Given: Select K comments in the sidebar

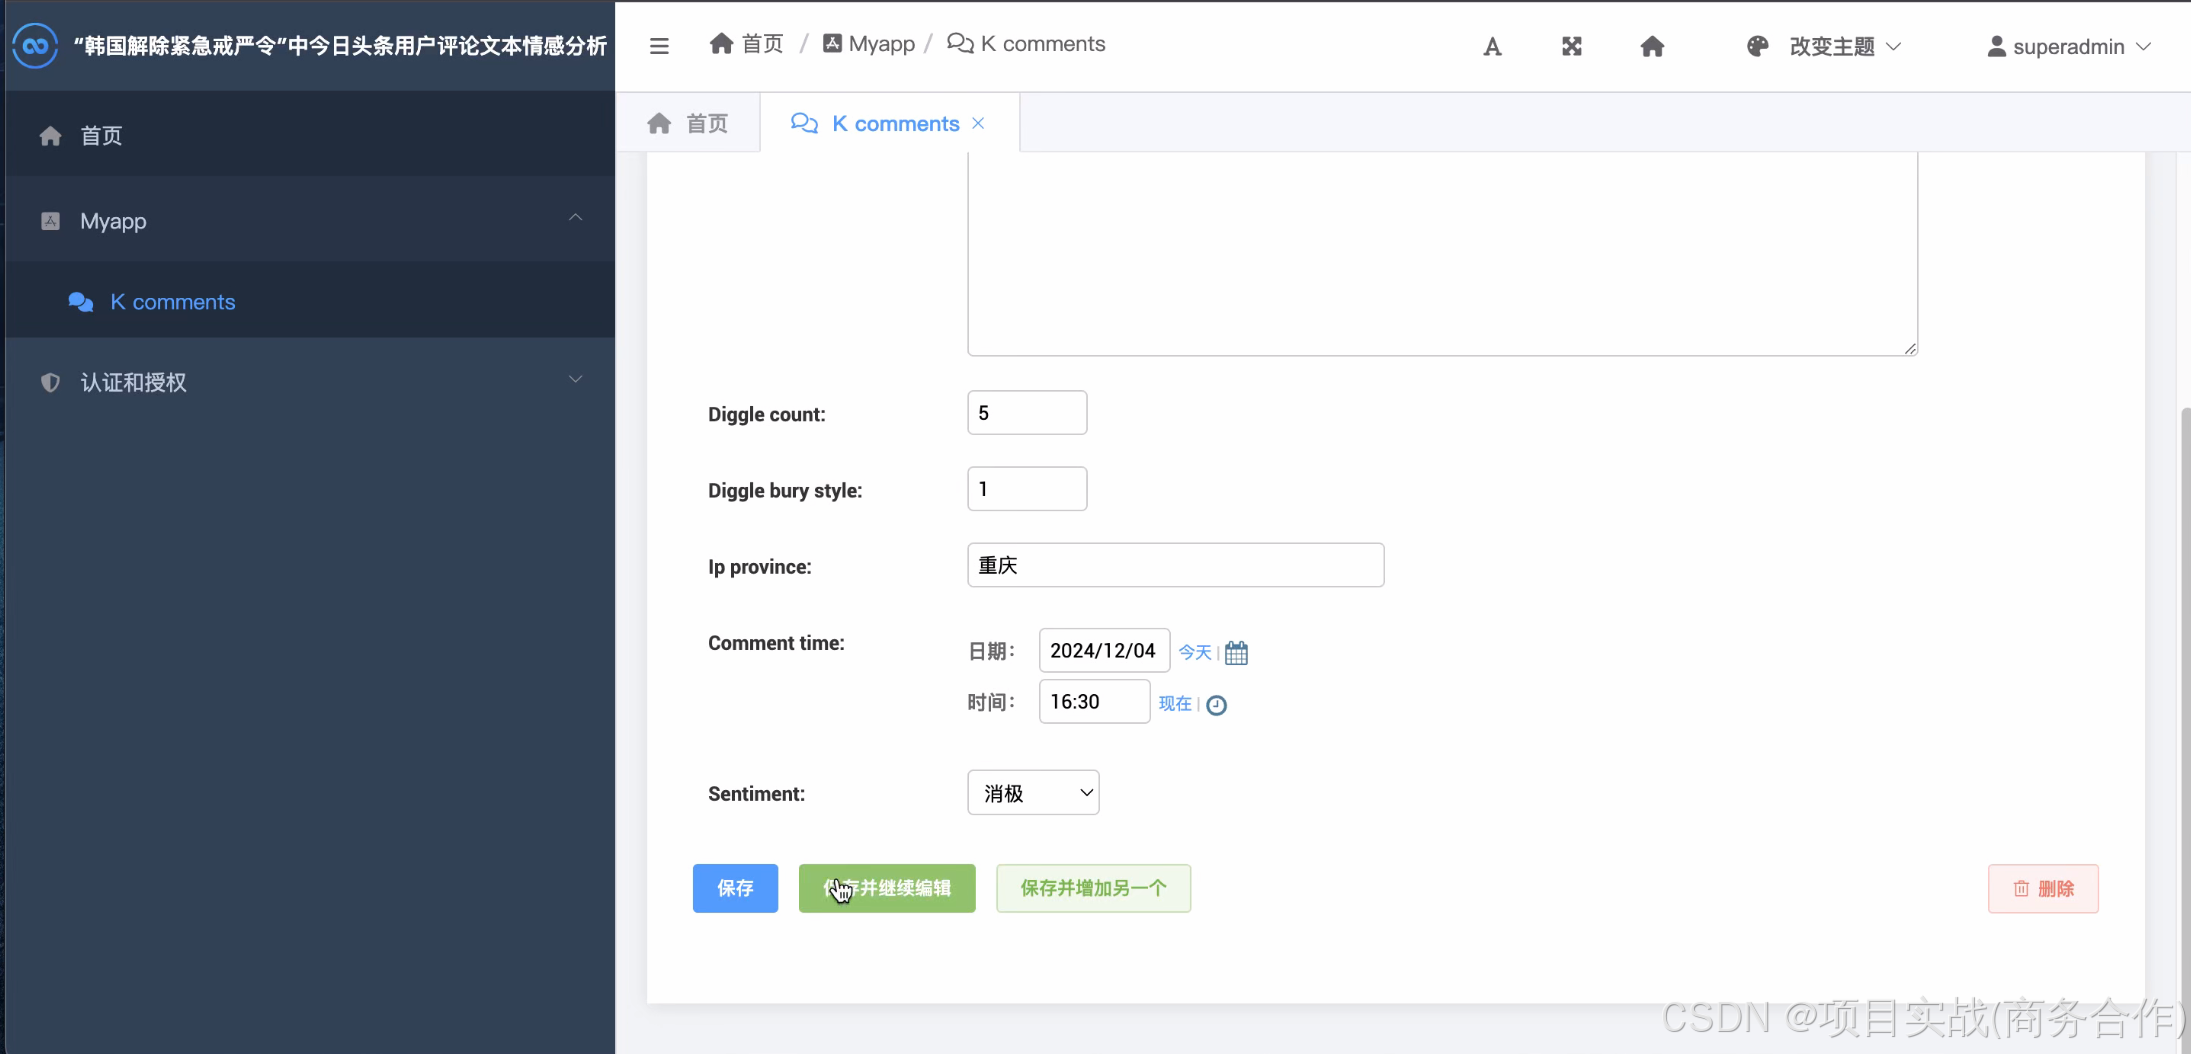Looking at the screenshot, I should click(x=172, y=302).
